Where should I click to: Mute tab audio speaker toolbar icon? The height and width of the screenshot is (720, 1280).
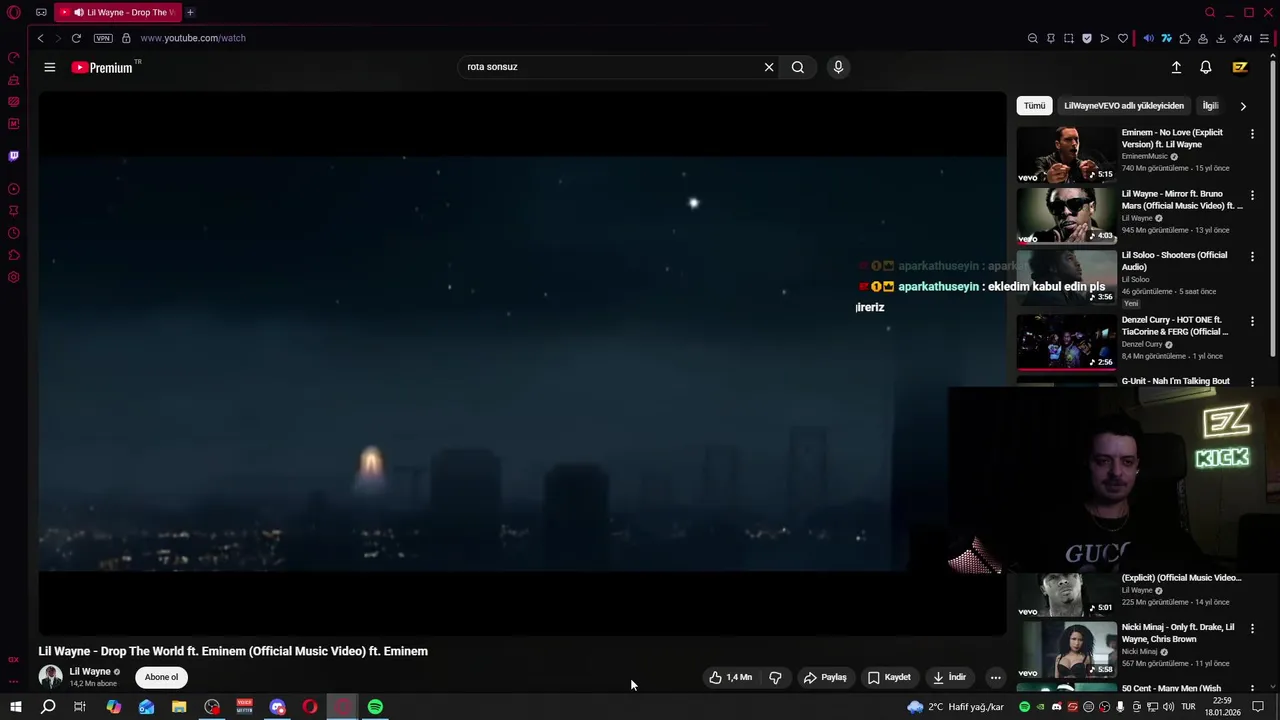click(1148, 38)
